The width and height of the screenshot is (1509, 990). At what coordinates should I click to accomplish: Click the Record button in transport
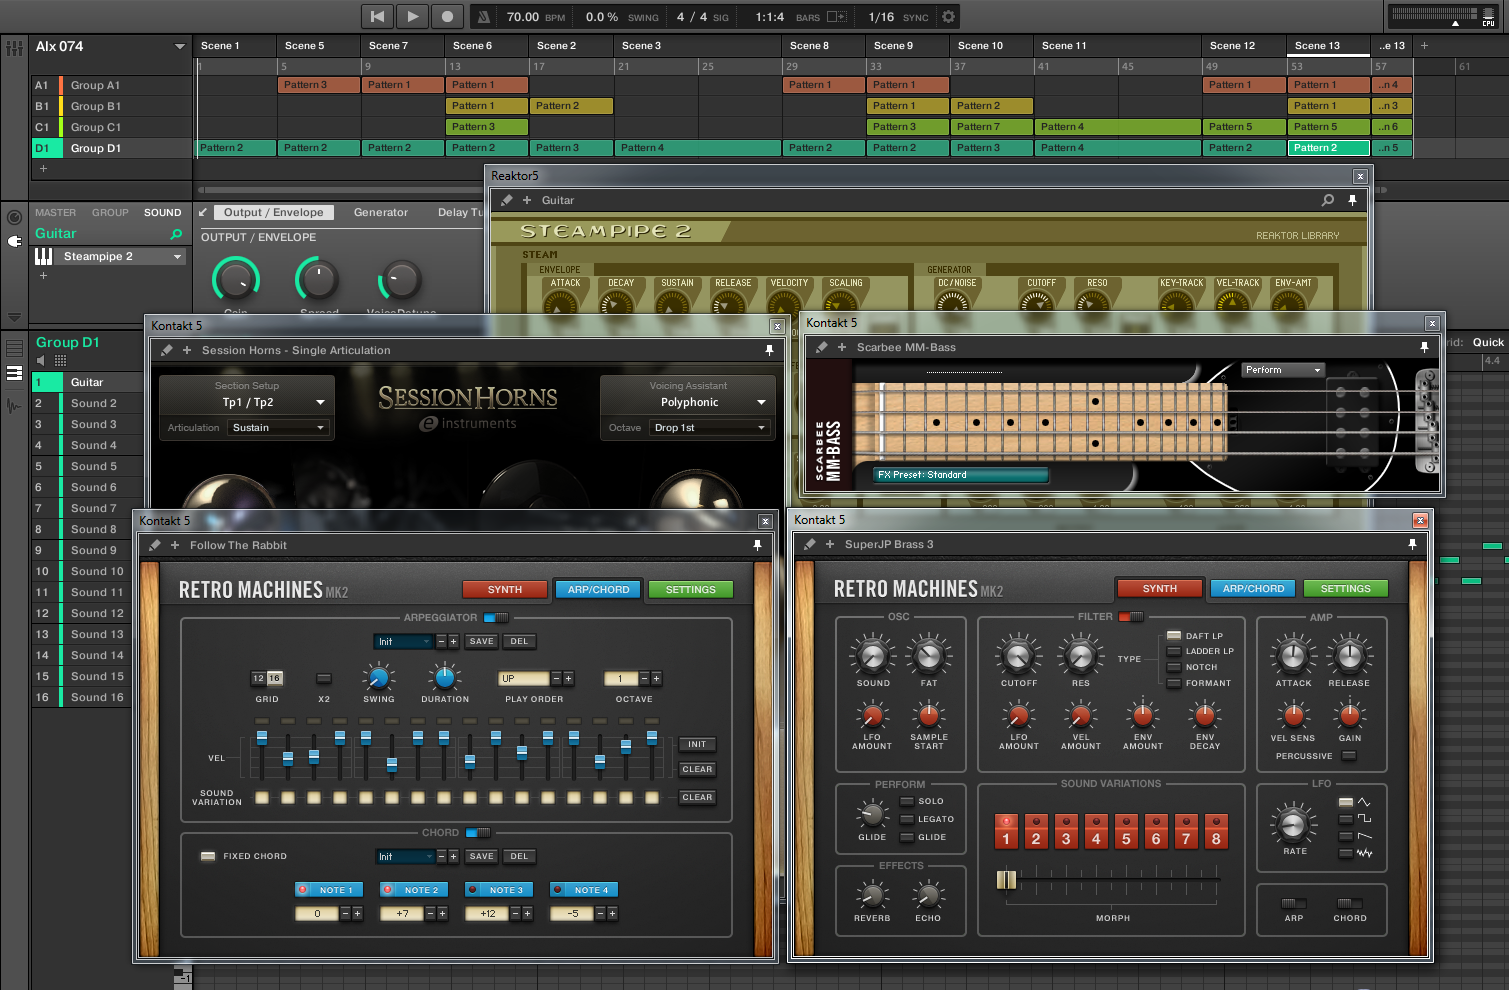point(447,16)
